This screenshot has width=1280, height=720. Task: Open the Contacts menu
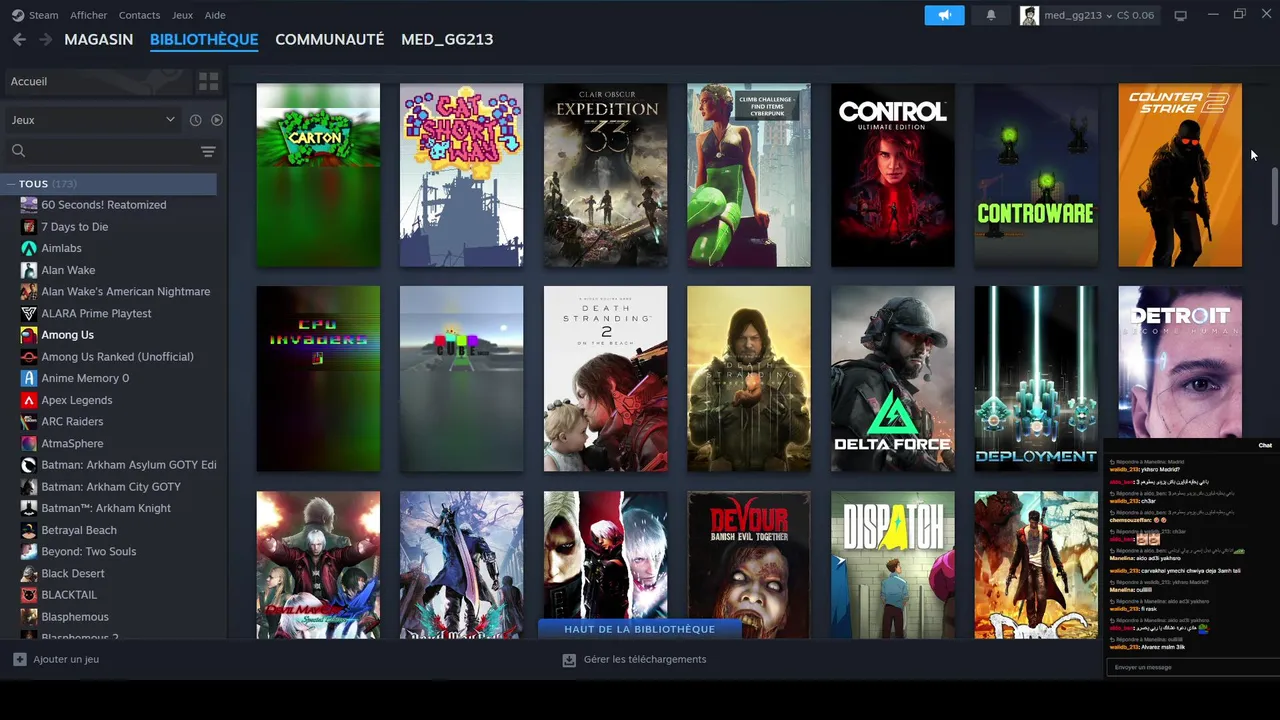(x=139, y=15)
